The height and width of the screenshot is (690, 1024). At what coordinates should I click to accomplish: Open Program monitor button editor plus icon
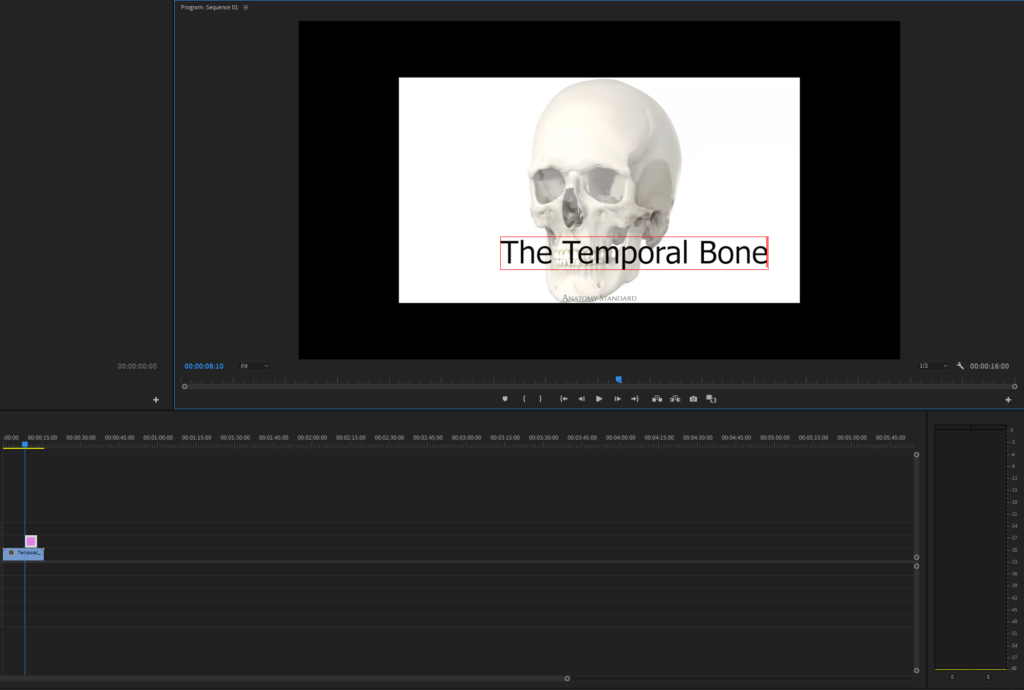coord(1008,400)
